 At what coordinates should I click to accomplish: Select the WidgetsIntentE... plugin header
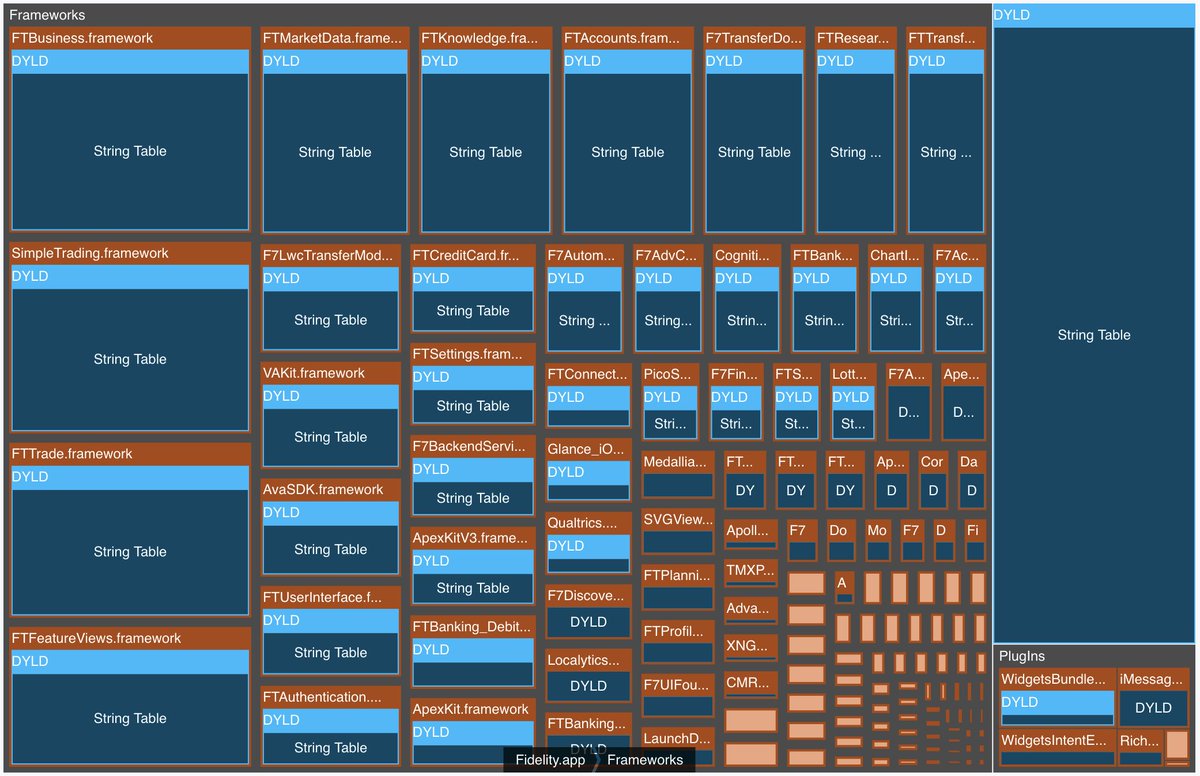coord(1057,741)
